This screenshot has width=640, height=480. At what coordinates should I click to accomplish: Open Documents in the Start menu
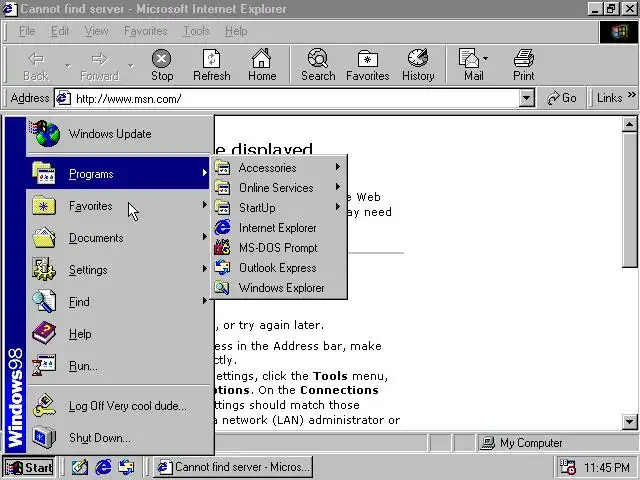coord(118,238)
